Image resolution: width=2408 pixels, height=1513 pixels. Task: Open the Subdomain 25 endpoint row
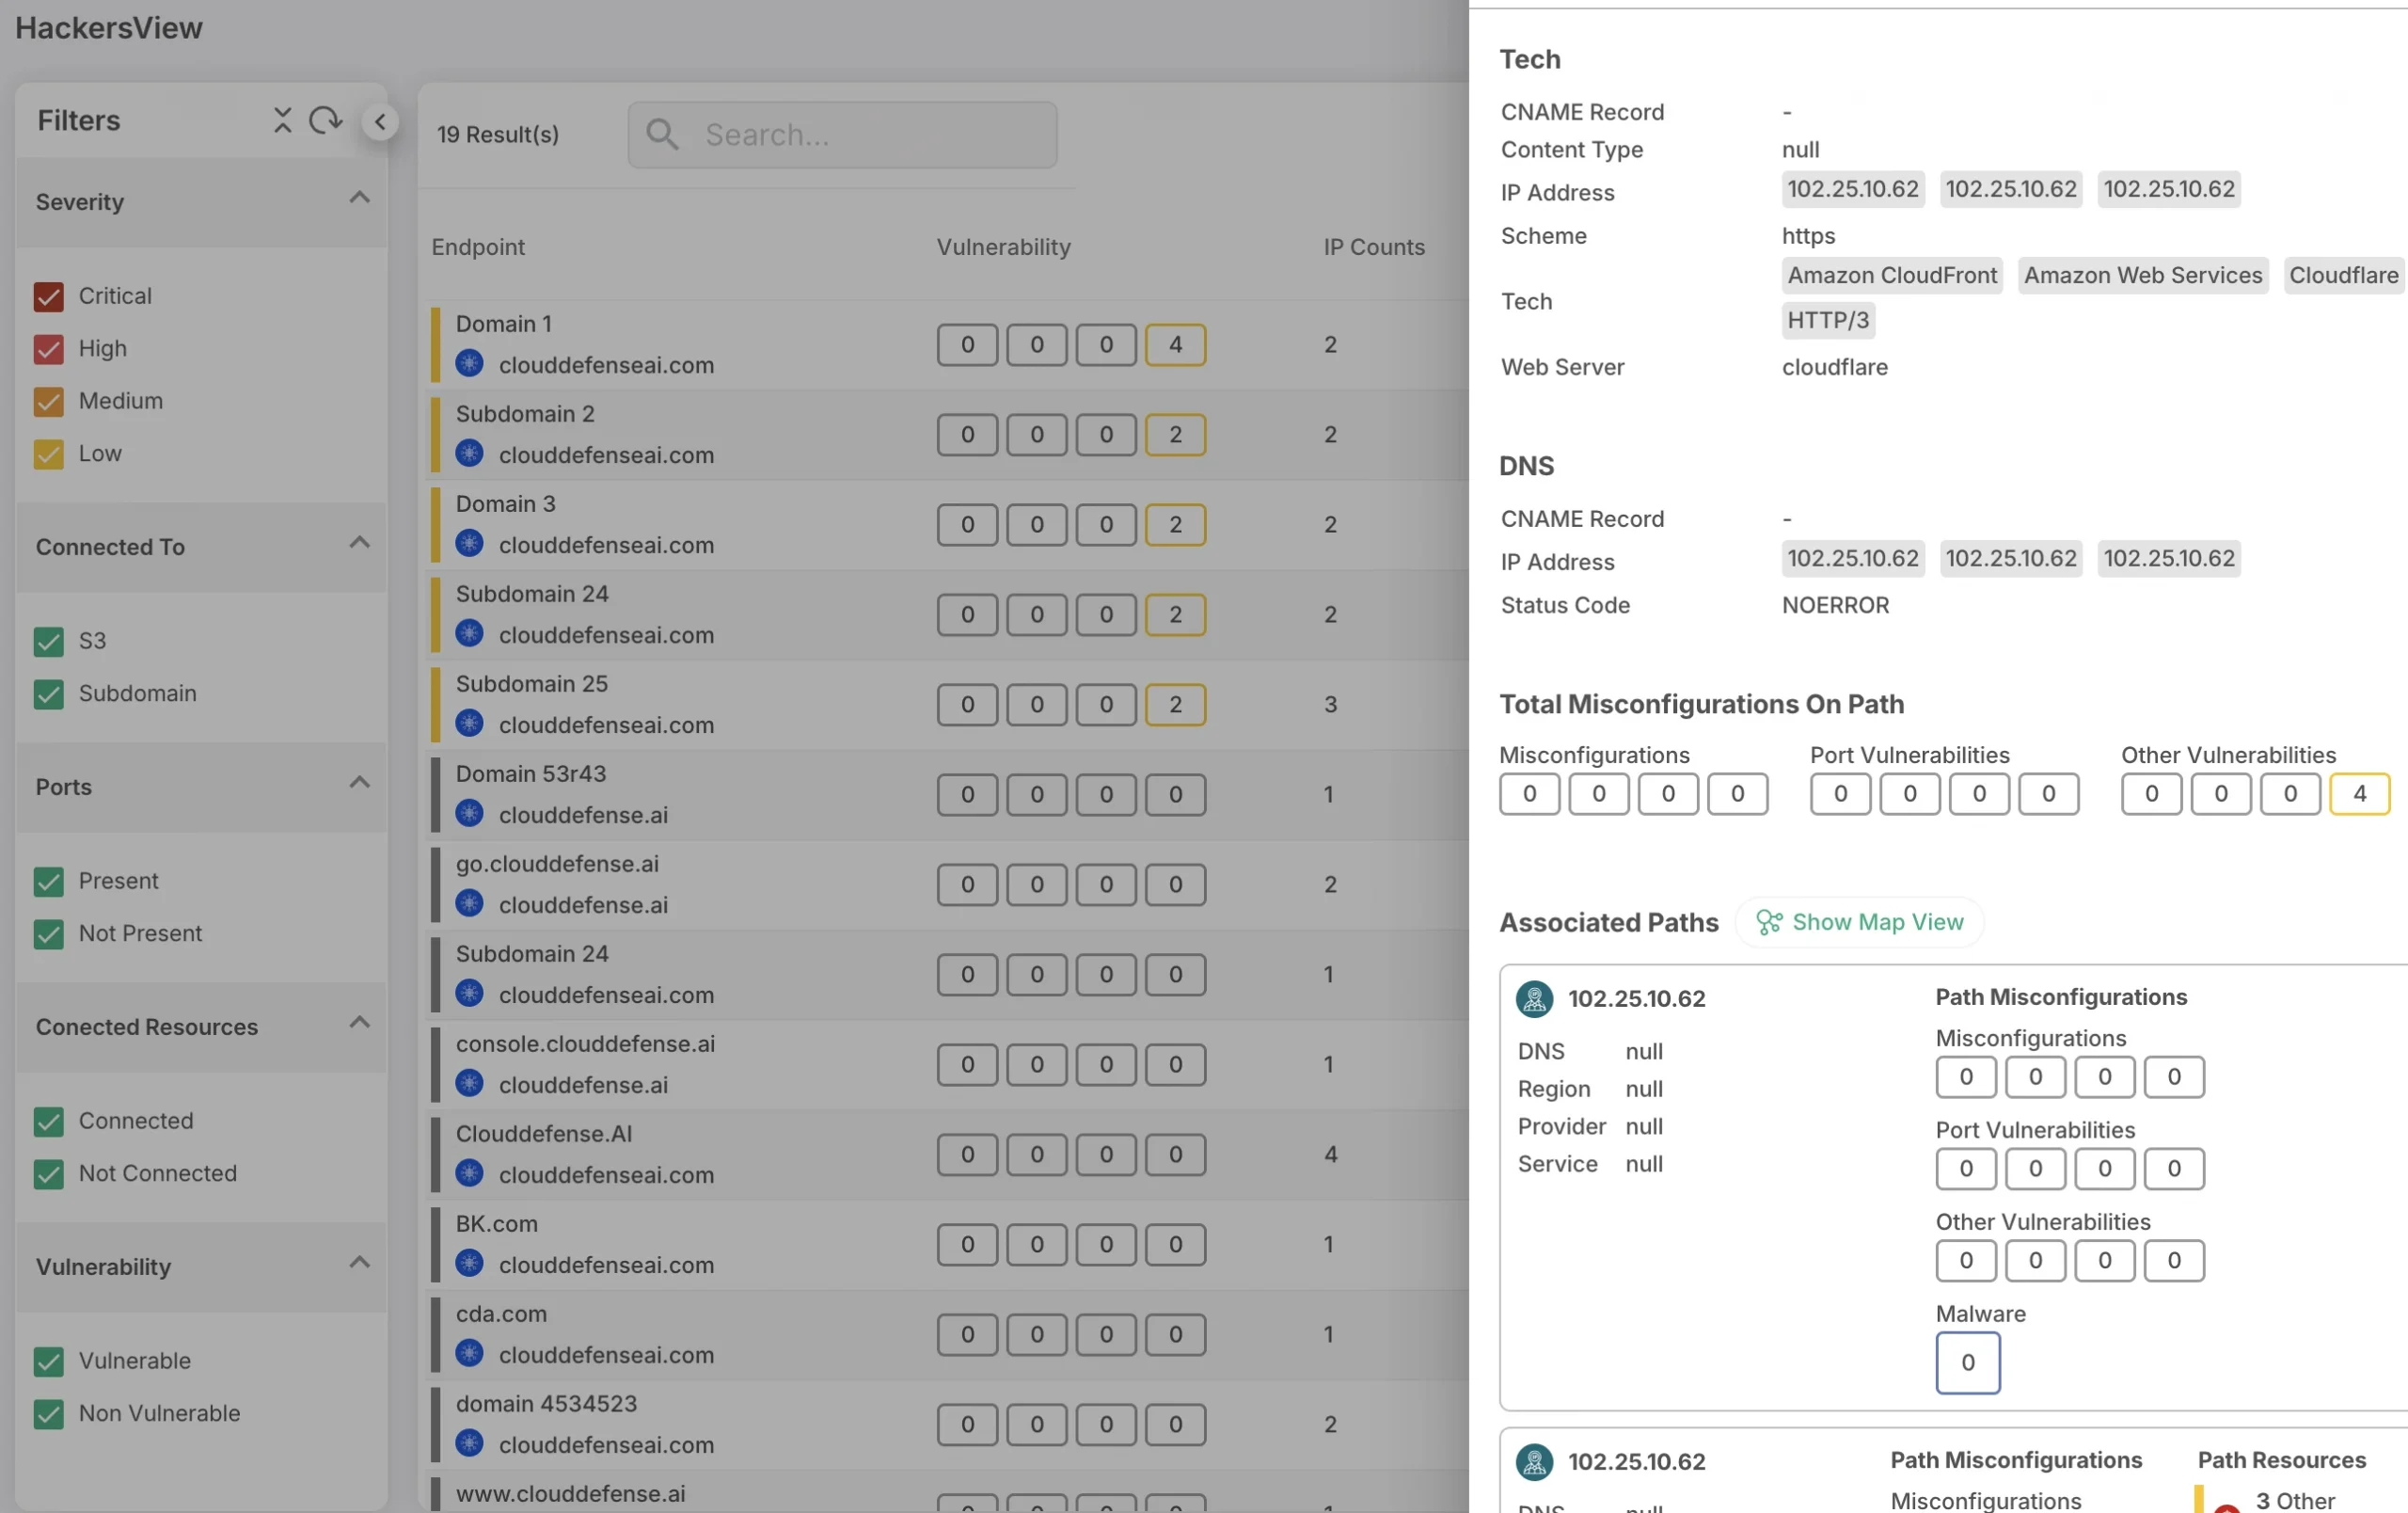click(532, 684)
